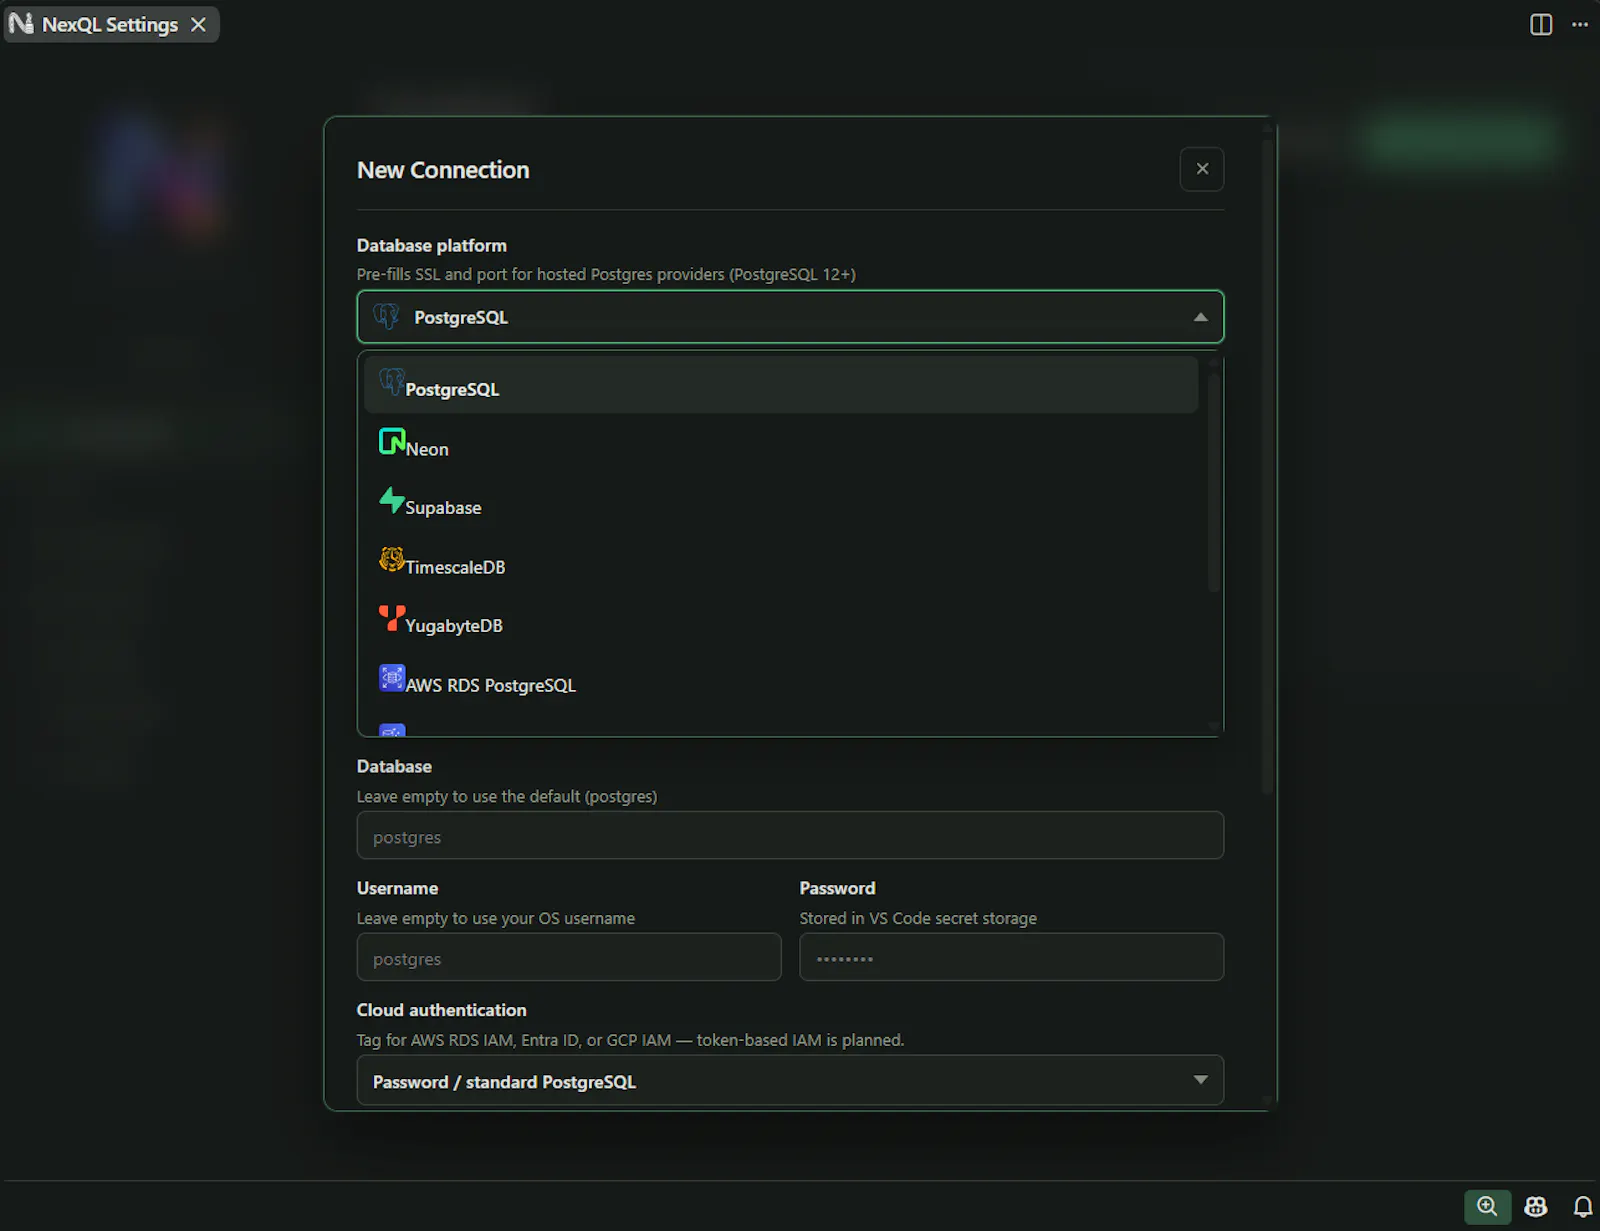Open notifications bell in status bar
1600x1231 pixels.
[x=1583, y=1207]
